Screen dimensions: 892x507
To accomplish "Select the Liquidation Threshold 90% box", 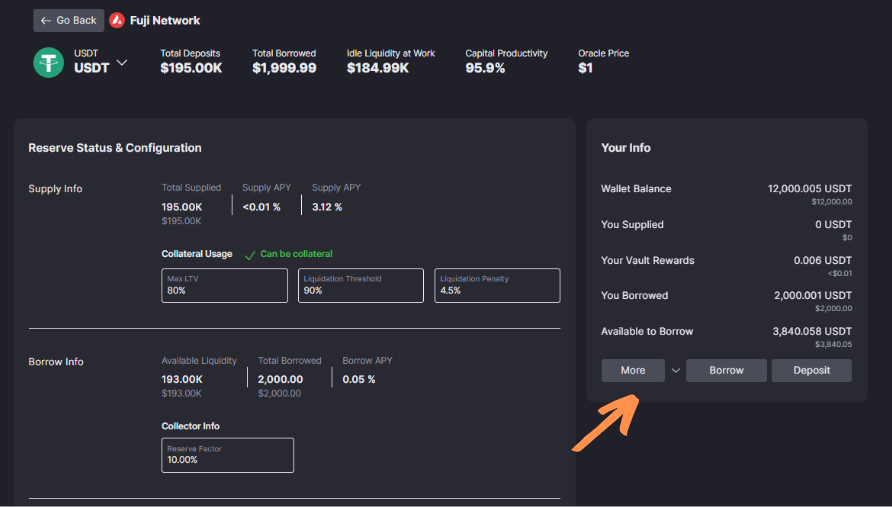I will tap(360, 285).
